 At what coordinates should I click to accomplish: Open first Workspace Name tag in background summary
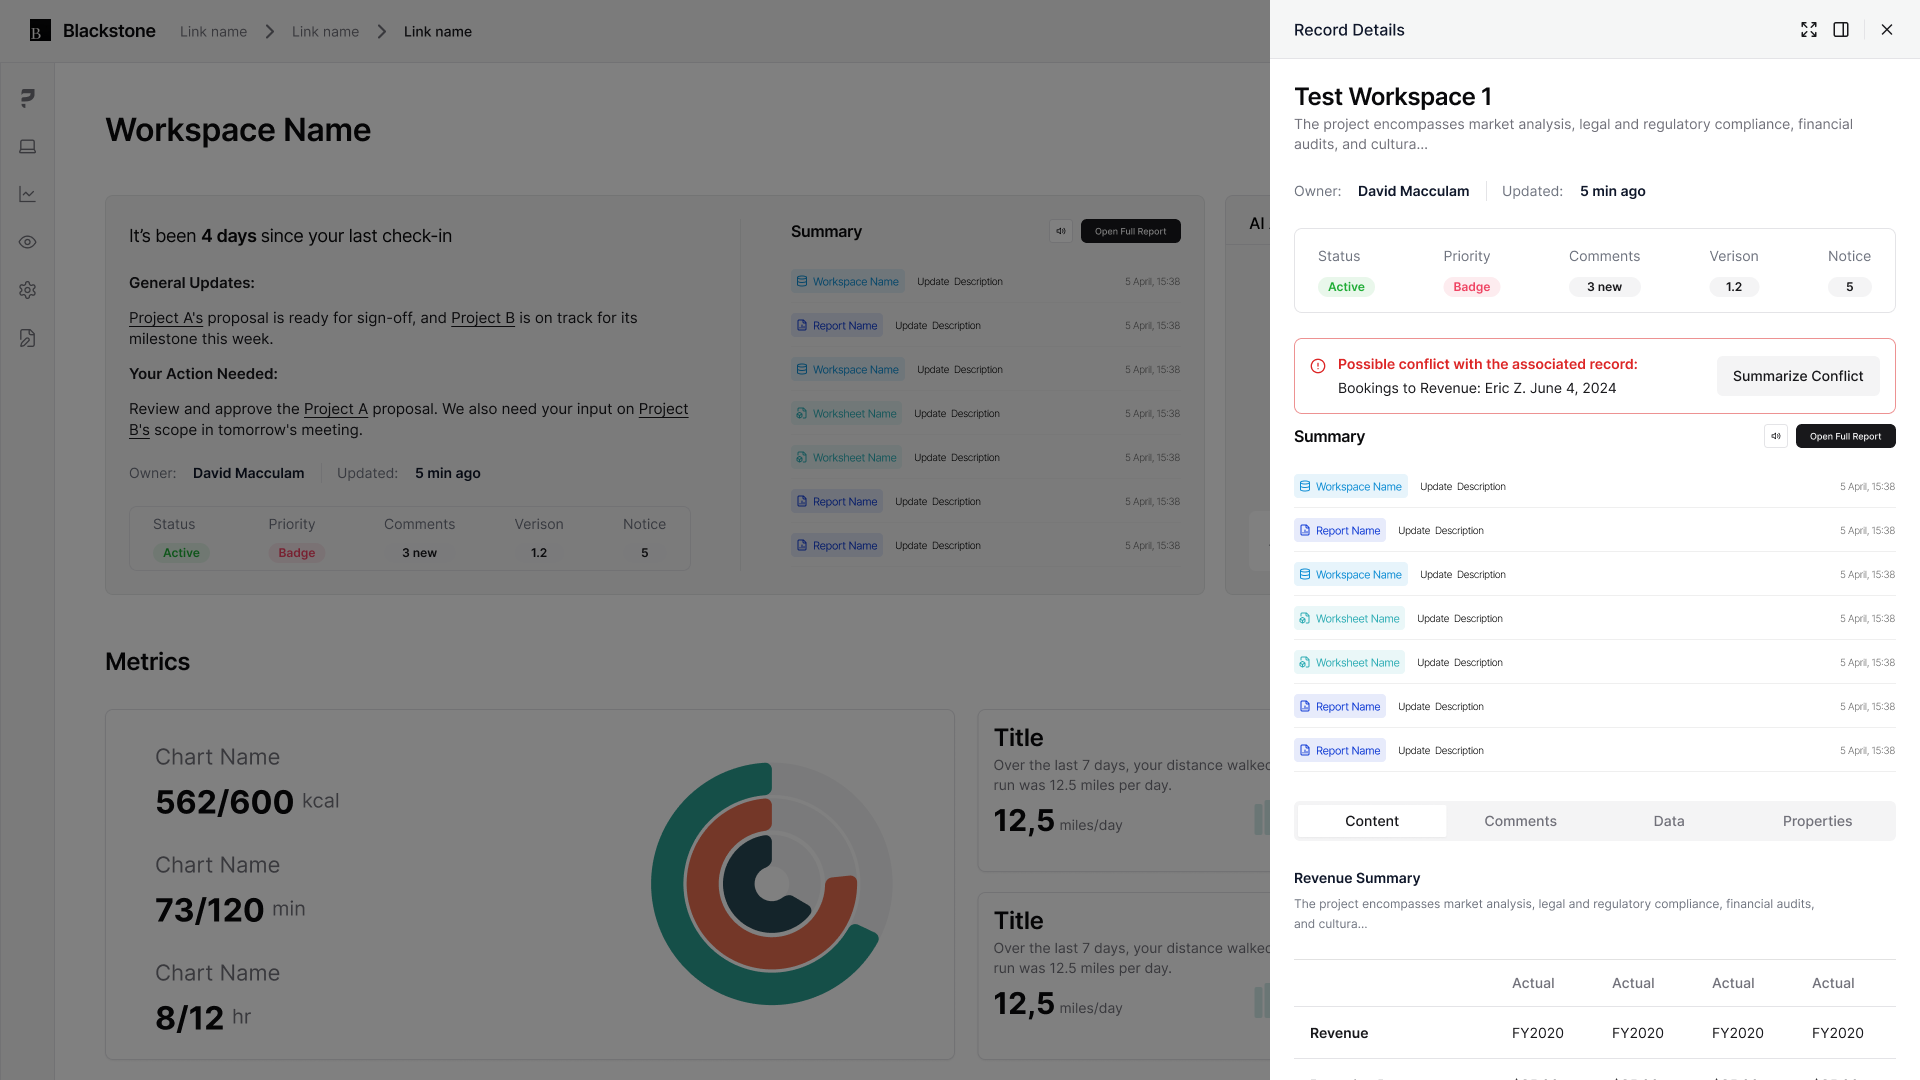coord(848,282)
